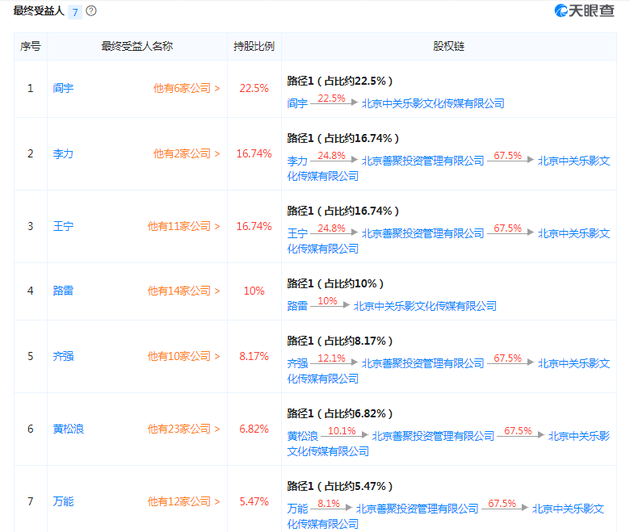Open 路雷's profile name link

tap(63, 291)
